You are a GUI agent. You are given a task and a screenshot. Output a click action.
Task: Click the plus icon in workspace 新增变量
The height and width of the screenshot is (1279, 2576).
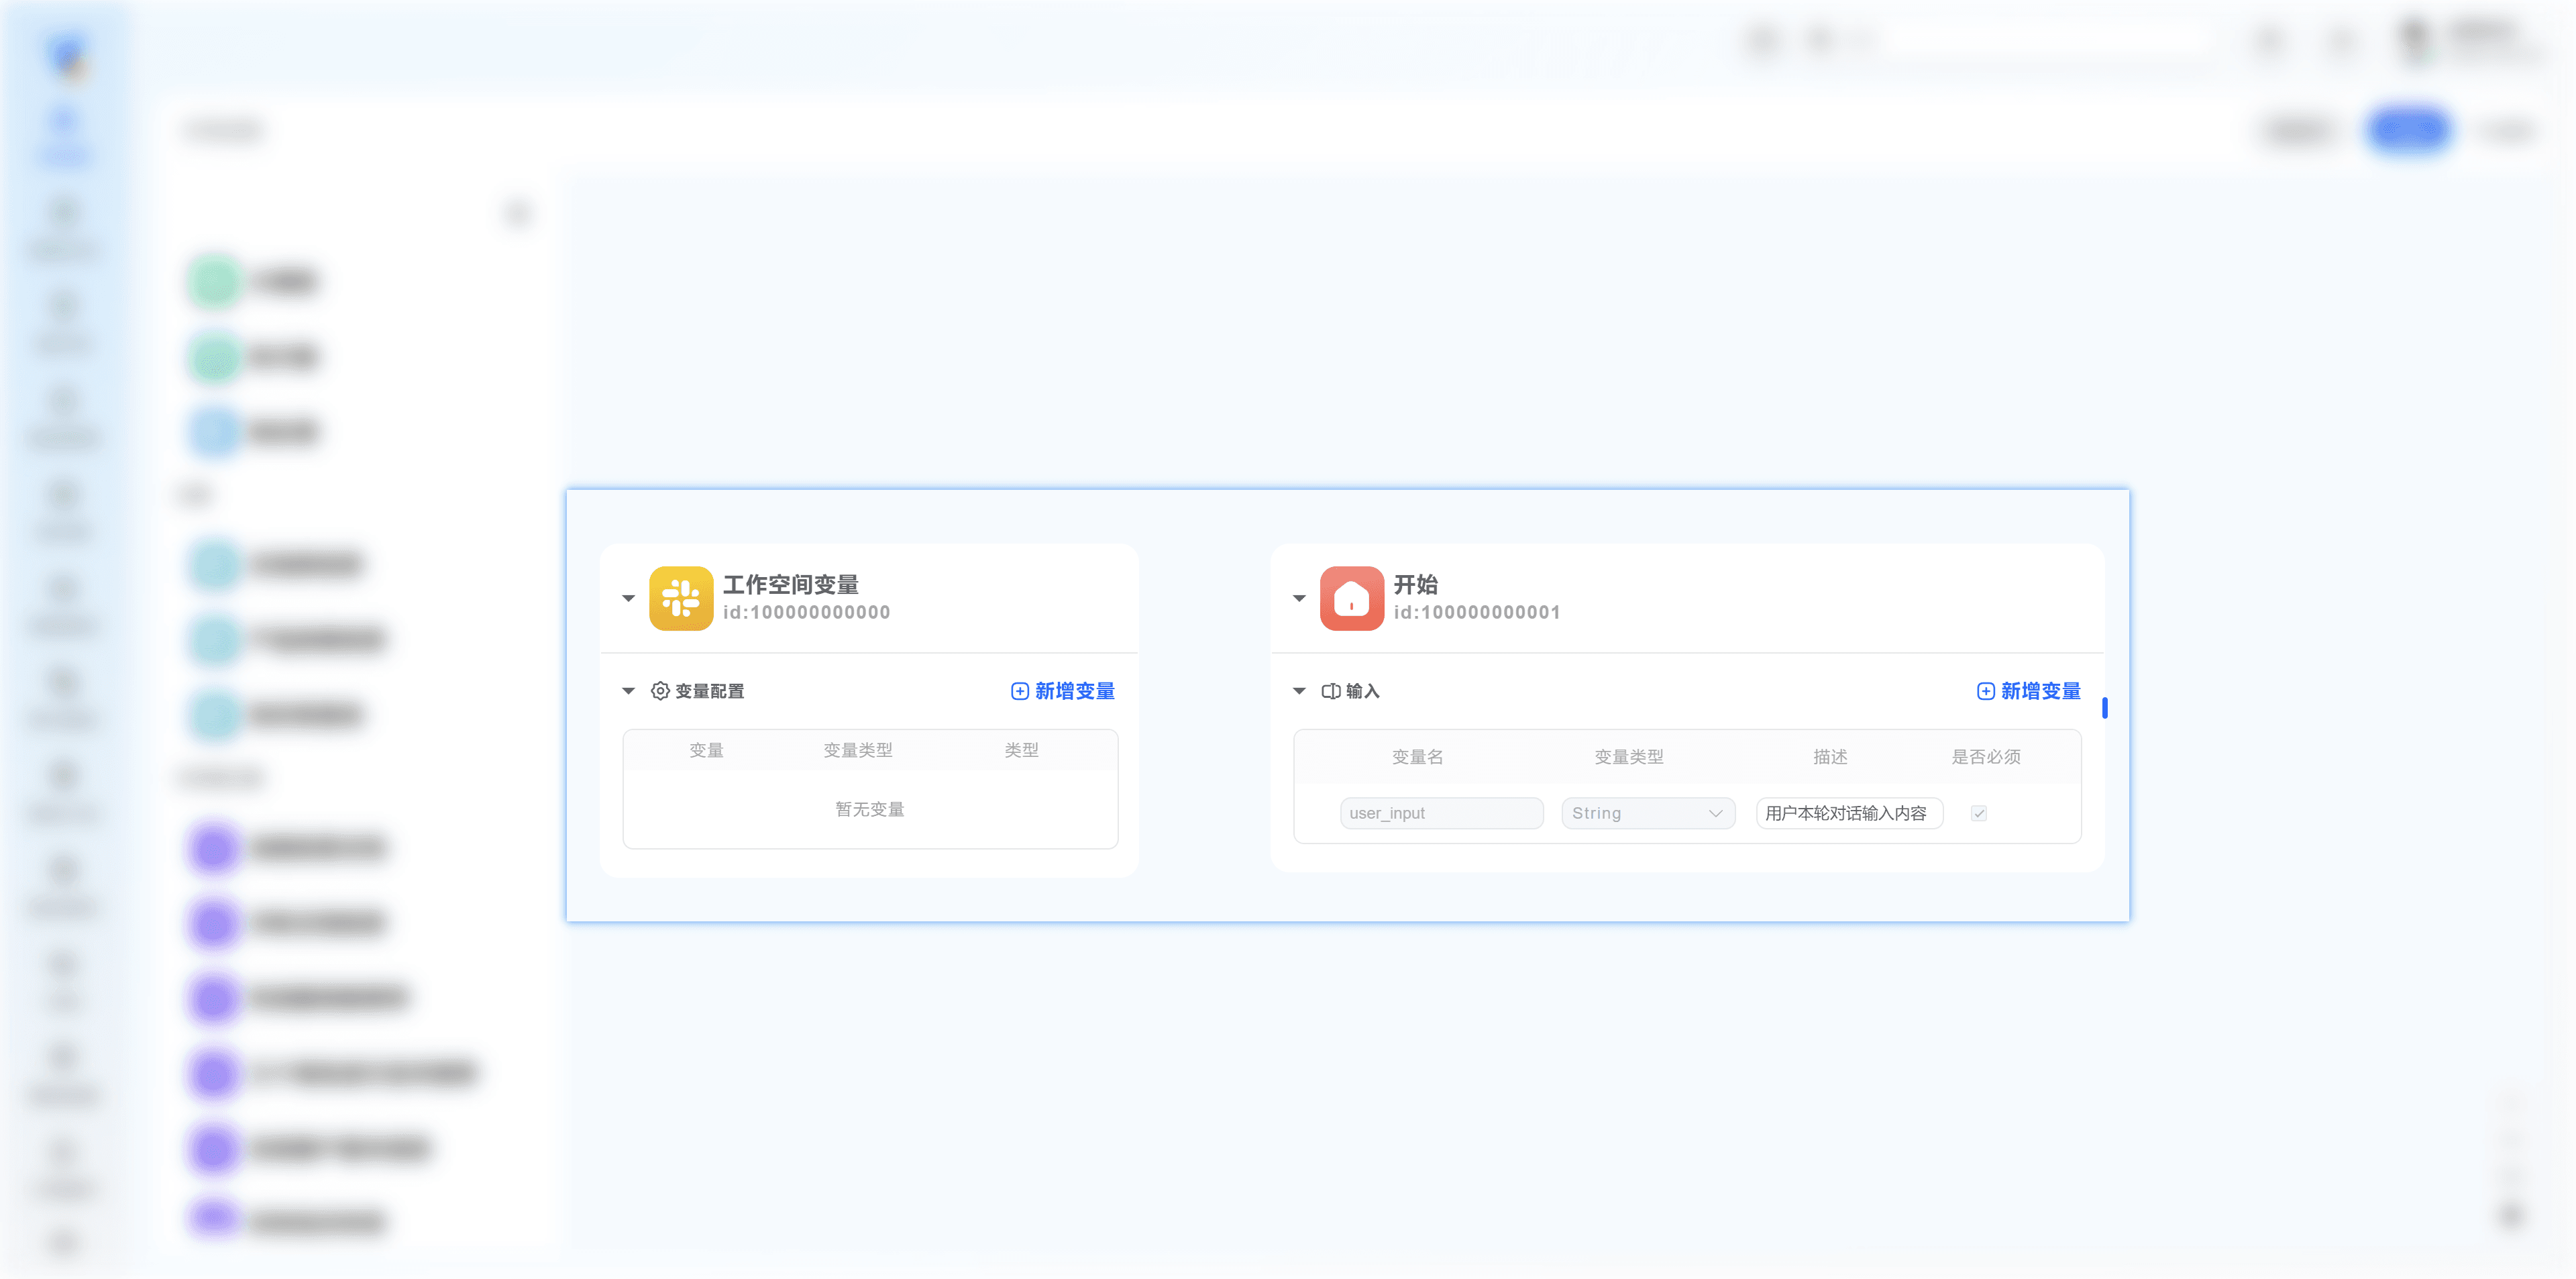1019,691
